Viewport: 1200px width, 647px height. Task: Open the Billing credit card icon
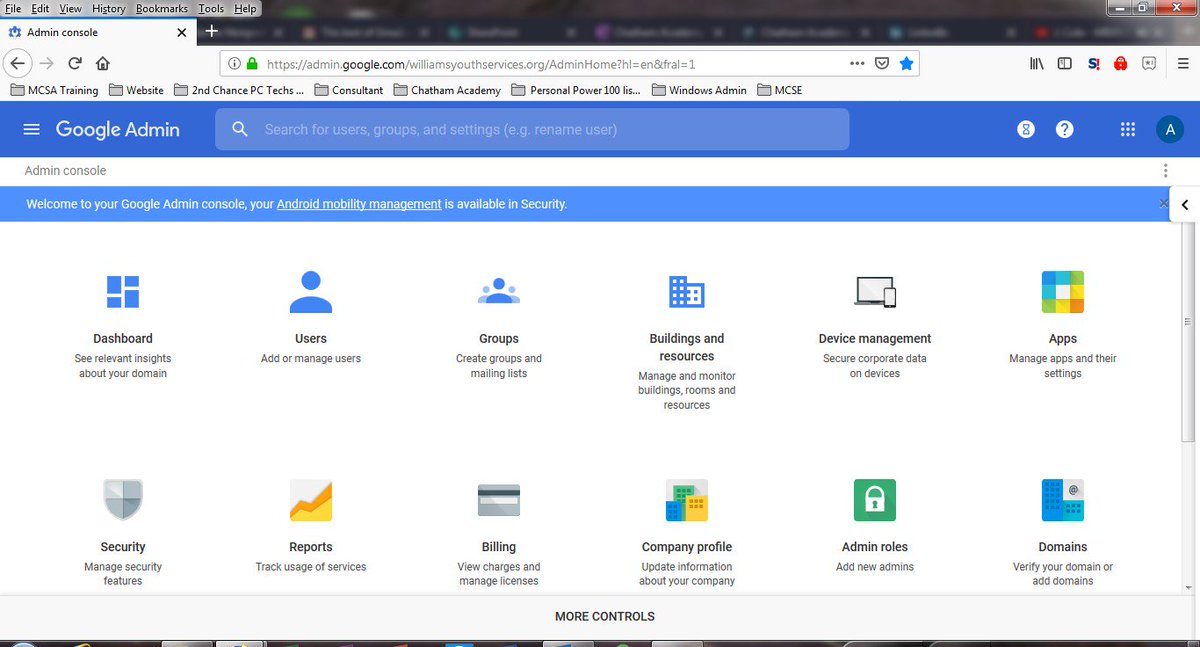click(499, 499)
